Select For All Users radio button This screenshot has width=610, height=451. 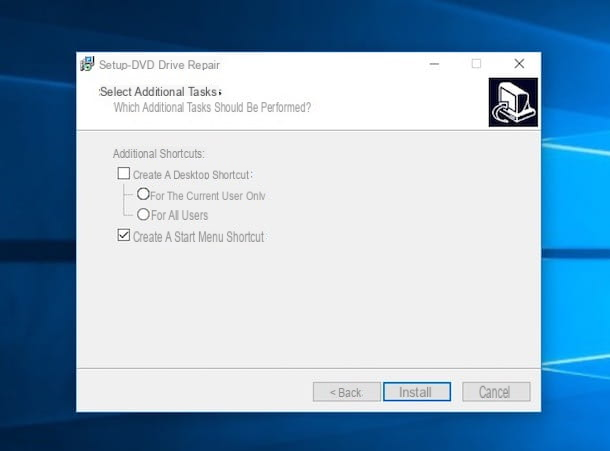pos(143,214)
